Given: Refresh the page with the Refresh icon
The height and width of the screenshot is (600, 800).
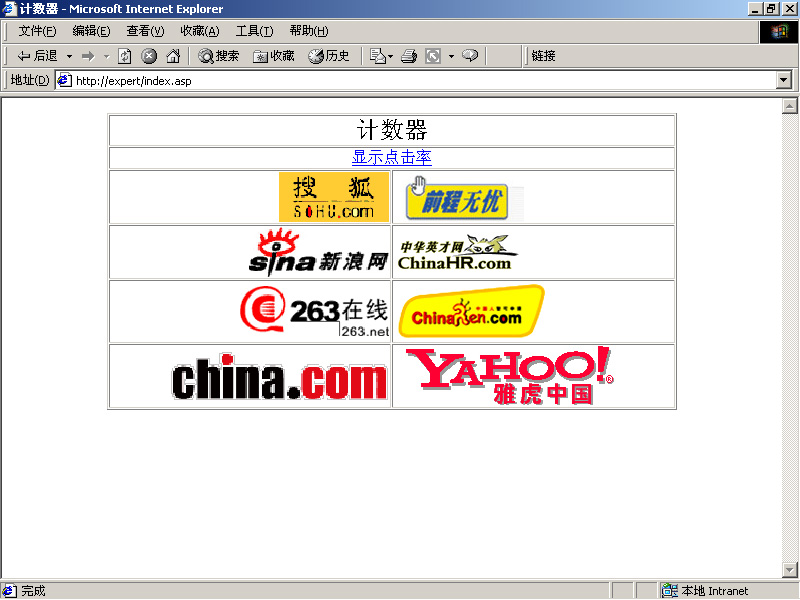Looking at the screenshot, I should tap(125, 56).
